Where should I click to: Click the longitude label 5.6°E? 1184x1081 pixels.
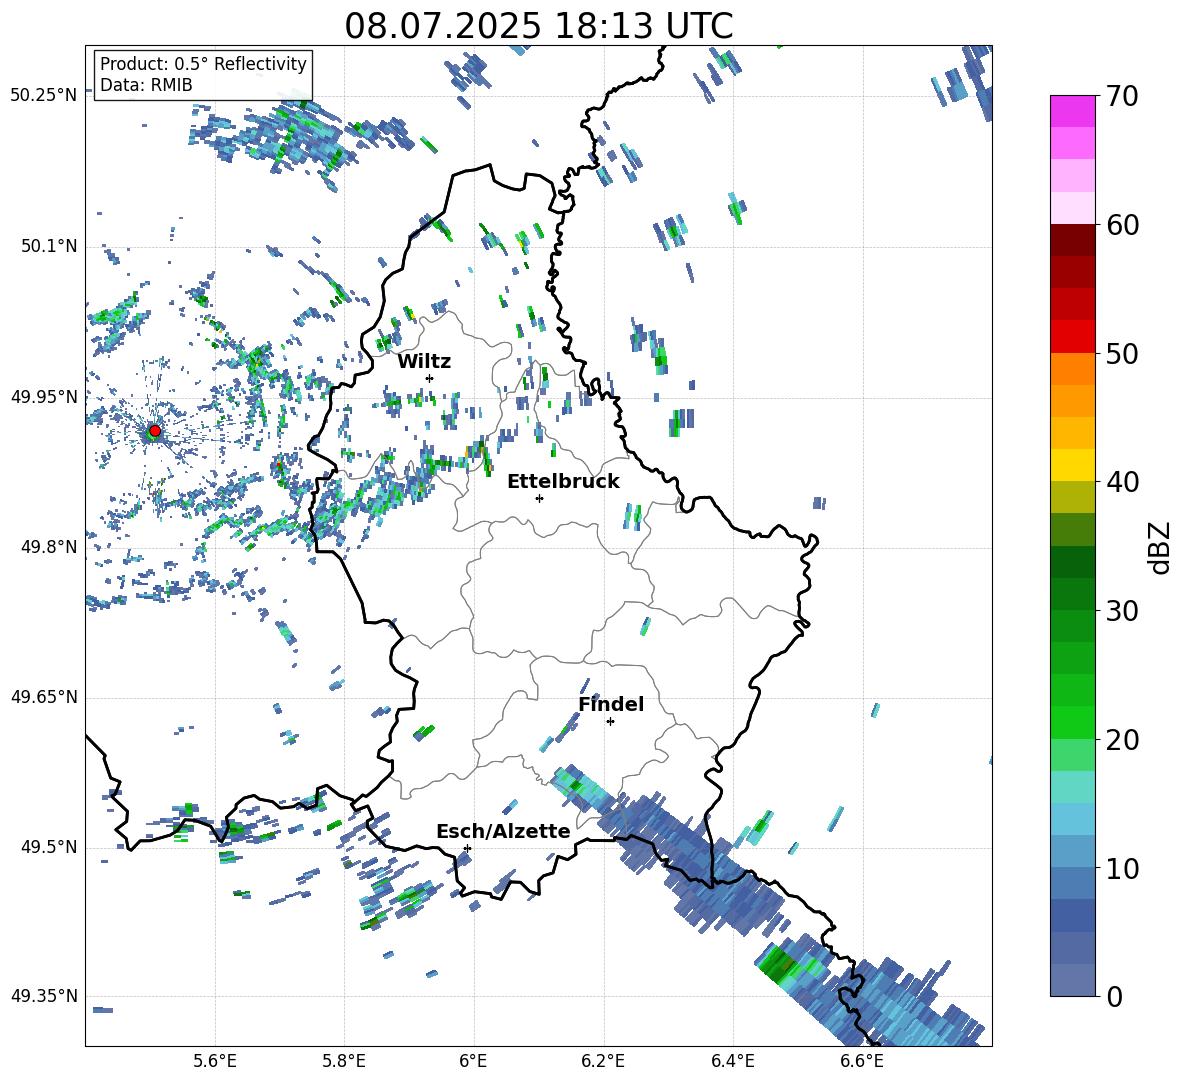click(215, 1061)
